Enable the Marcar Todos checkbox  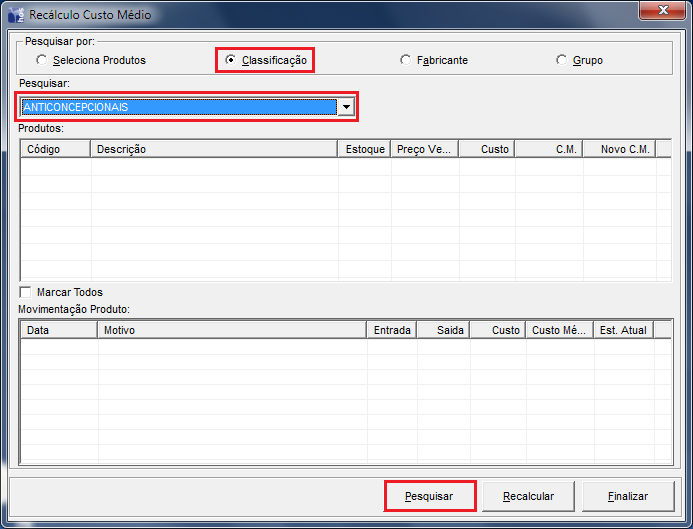(x=25, y=292)
